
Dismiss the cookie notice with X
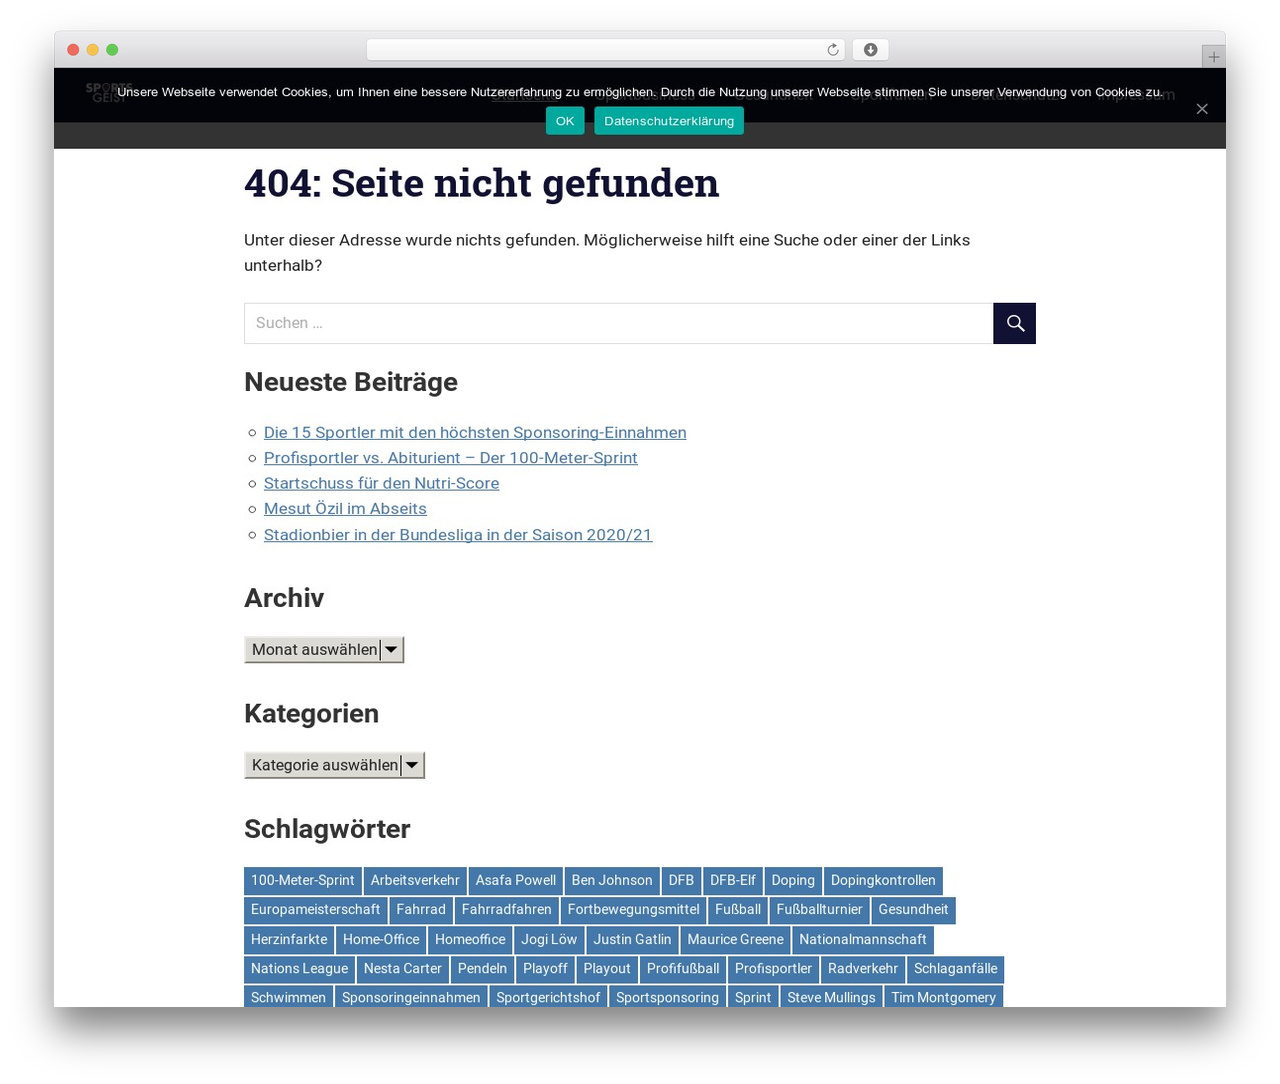[1202, 109]
